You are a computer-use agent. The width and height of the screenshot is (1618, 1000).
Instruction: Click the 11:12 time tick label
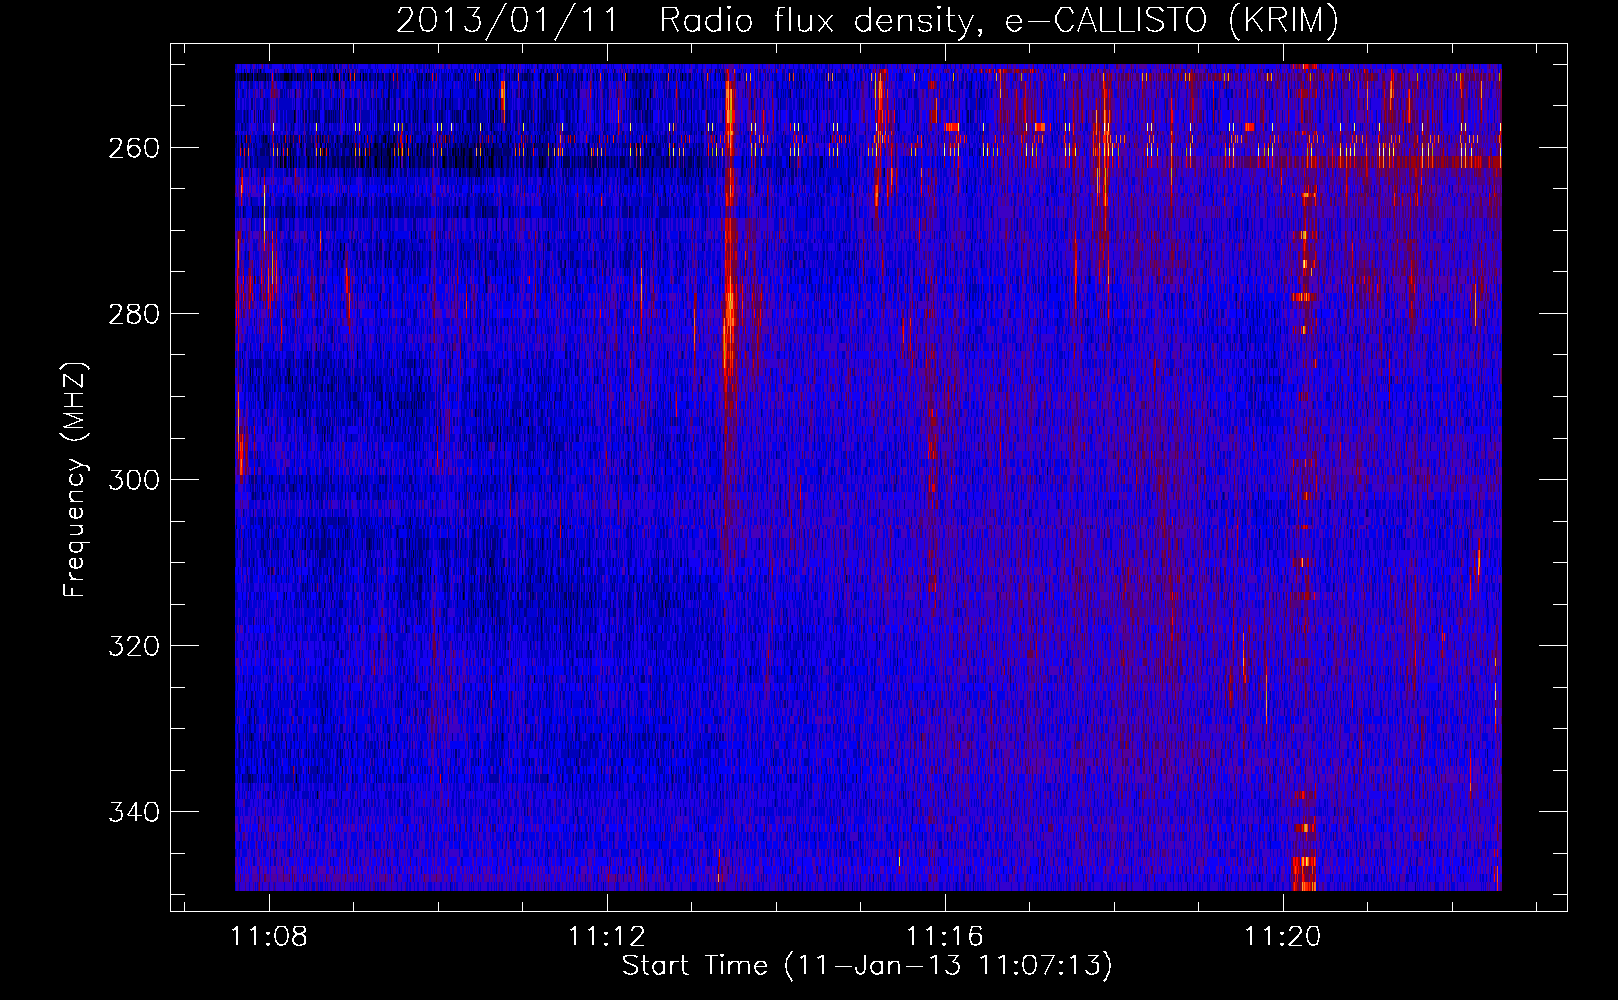(x=607, y=937)
